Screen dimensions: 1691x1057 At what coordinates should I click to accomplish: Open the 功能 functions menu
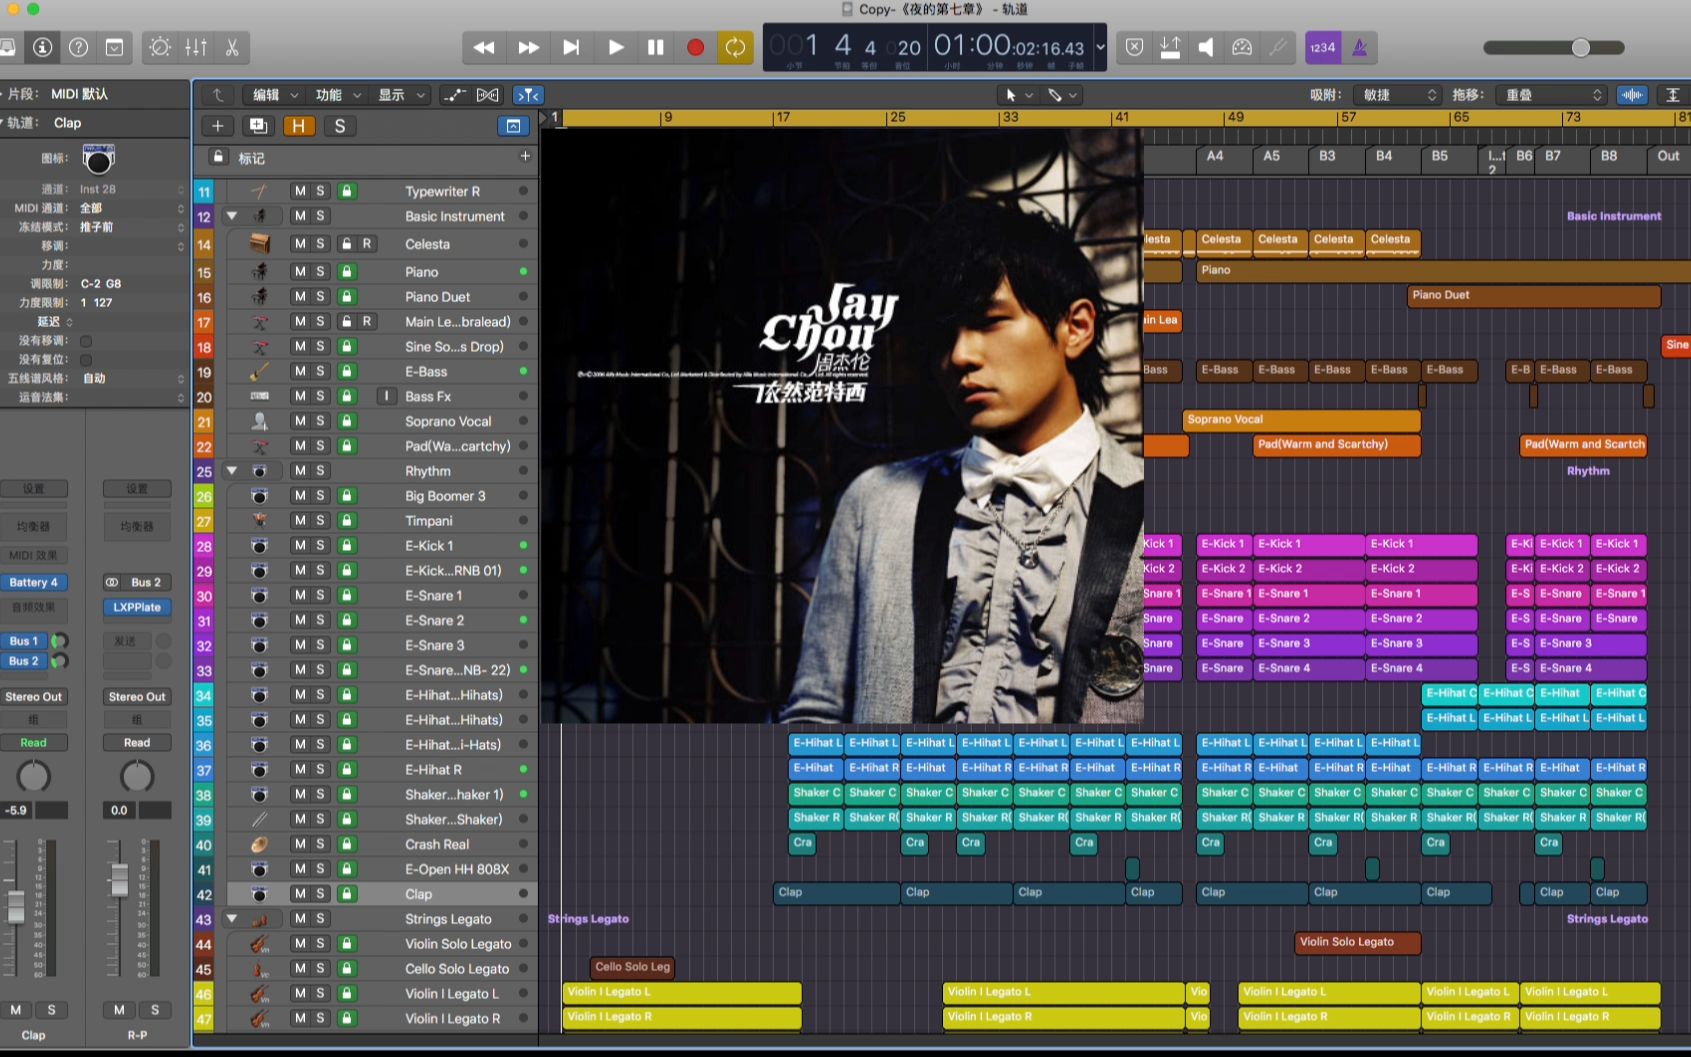[338, 95]
